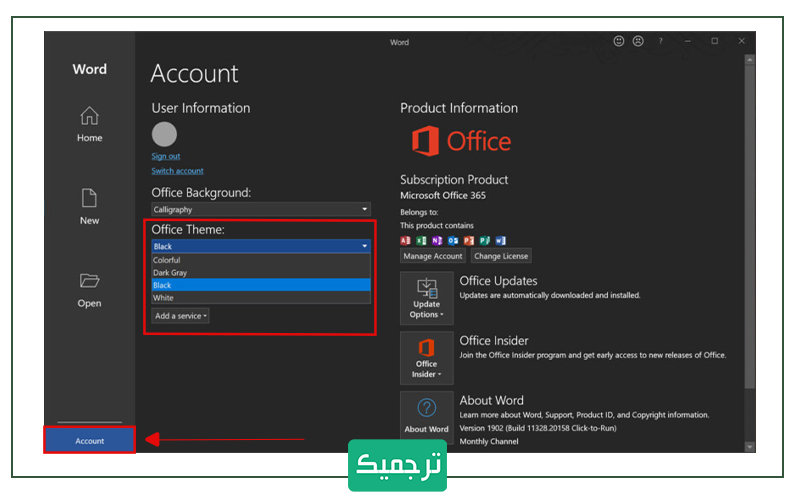Click the vertical scrollbar thumb

pyautogui.click(x=749, y=226)
